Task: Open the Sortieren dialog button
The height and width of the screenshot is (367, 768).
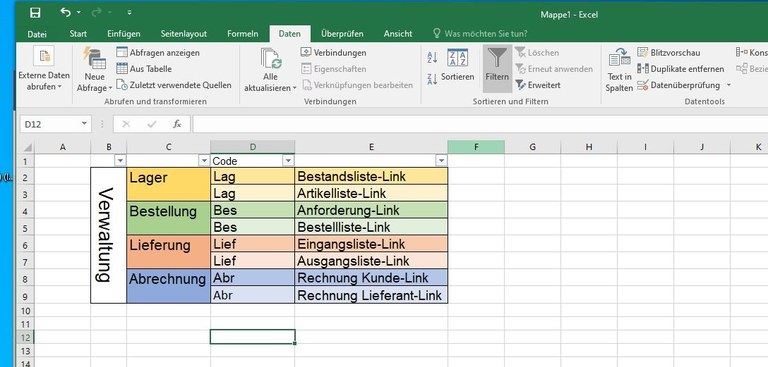Action: click(457, 65)
